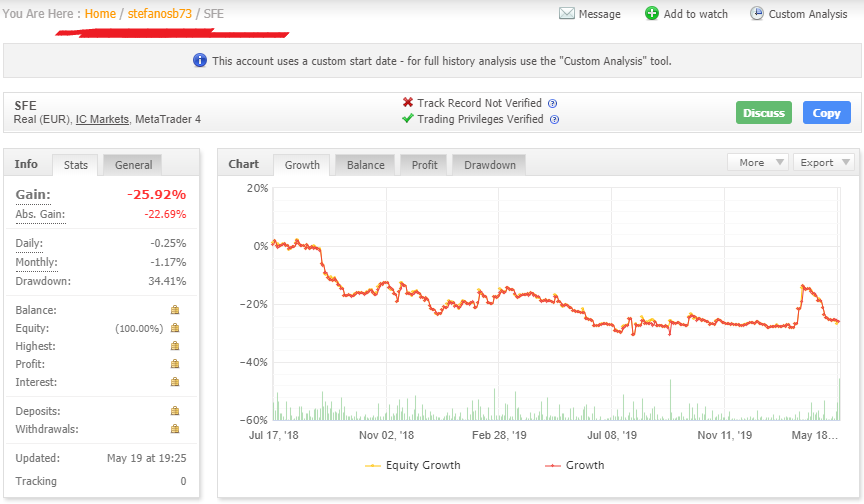The height and width of the screenshot is (504, 864).
Task: Switch to the Drawdown chart tab
Action: pyautogui.click(x=490, y=165)
